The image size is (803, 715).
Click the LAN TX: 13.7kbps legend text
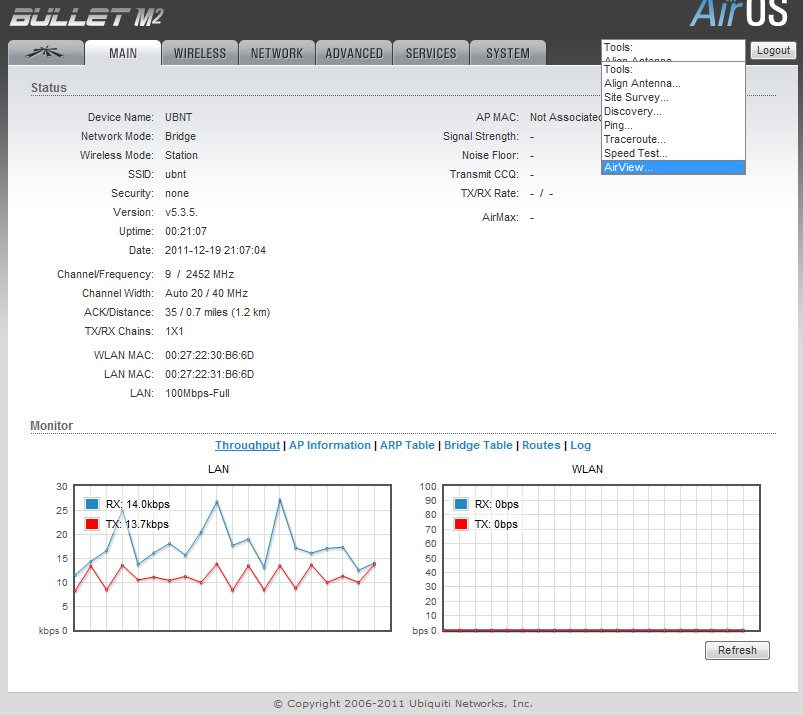pos(137,524)
